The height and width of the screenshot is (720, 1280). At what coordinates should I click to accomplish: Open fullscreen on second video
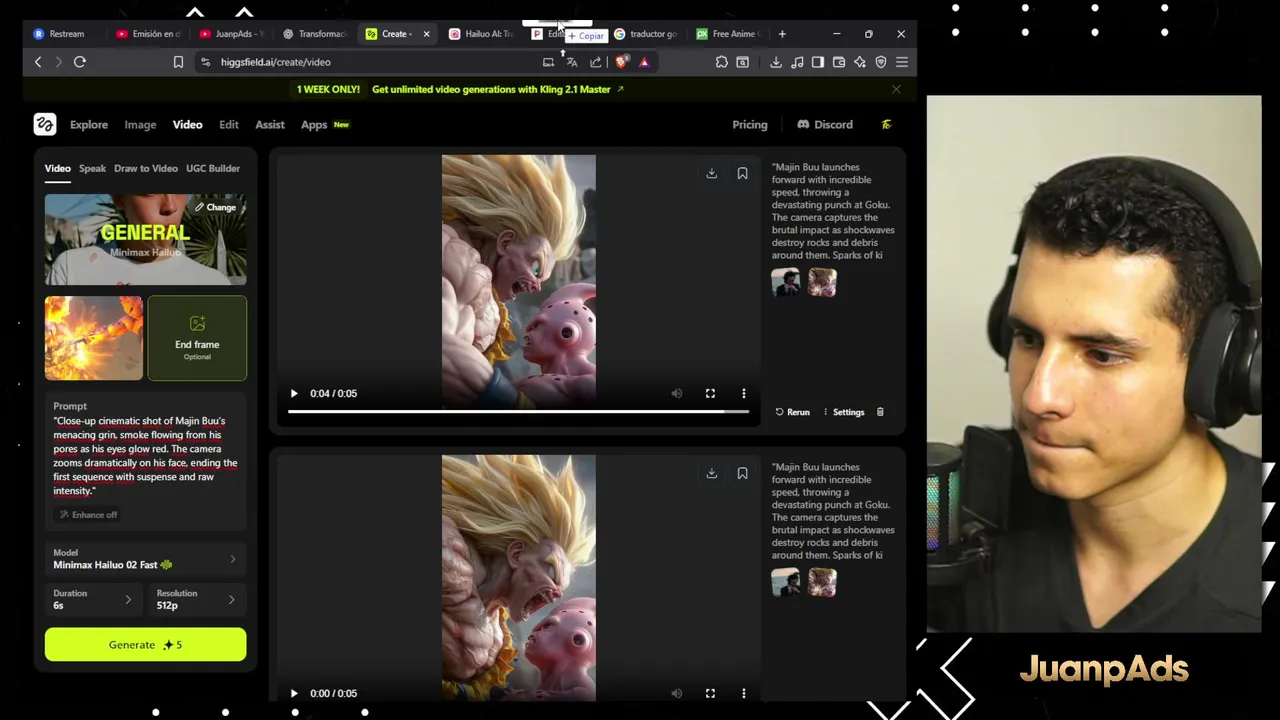click(x=710, y=693)
